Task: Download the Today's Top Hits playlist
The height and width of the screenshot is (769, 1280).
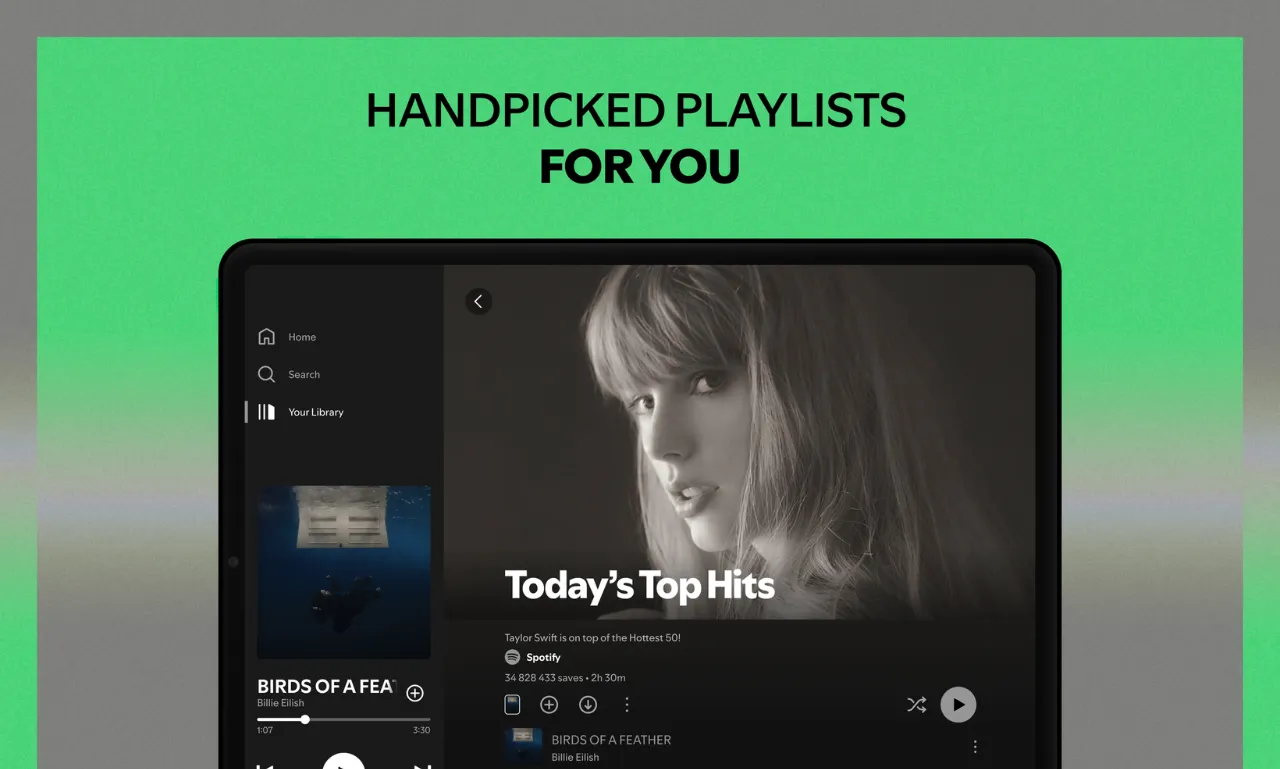Action: tap(588, 705)
